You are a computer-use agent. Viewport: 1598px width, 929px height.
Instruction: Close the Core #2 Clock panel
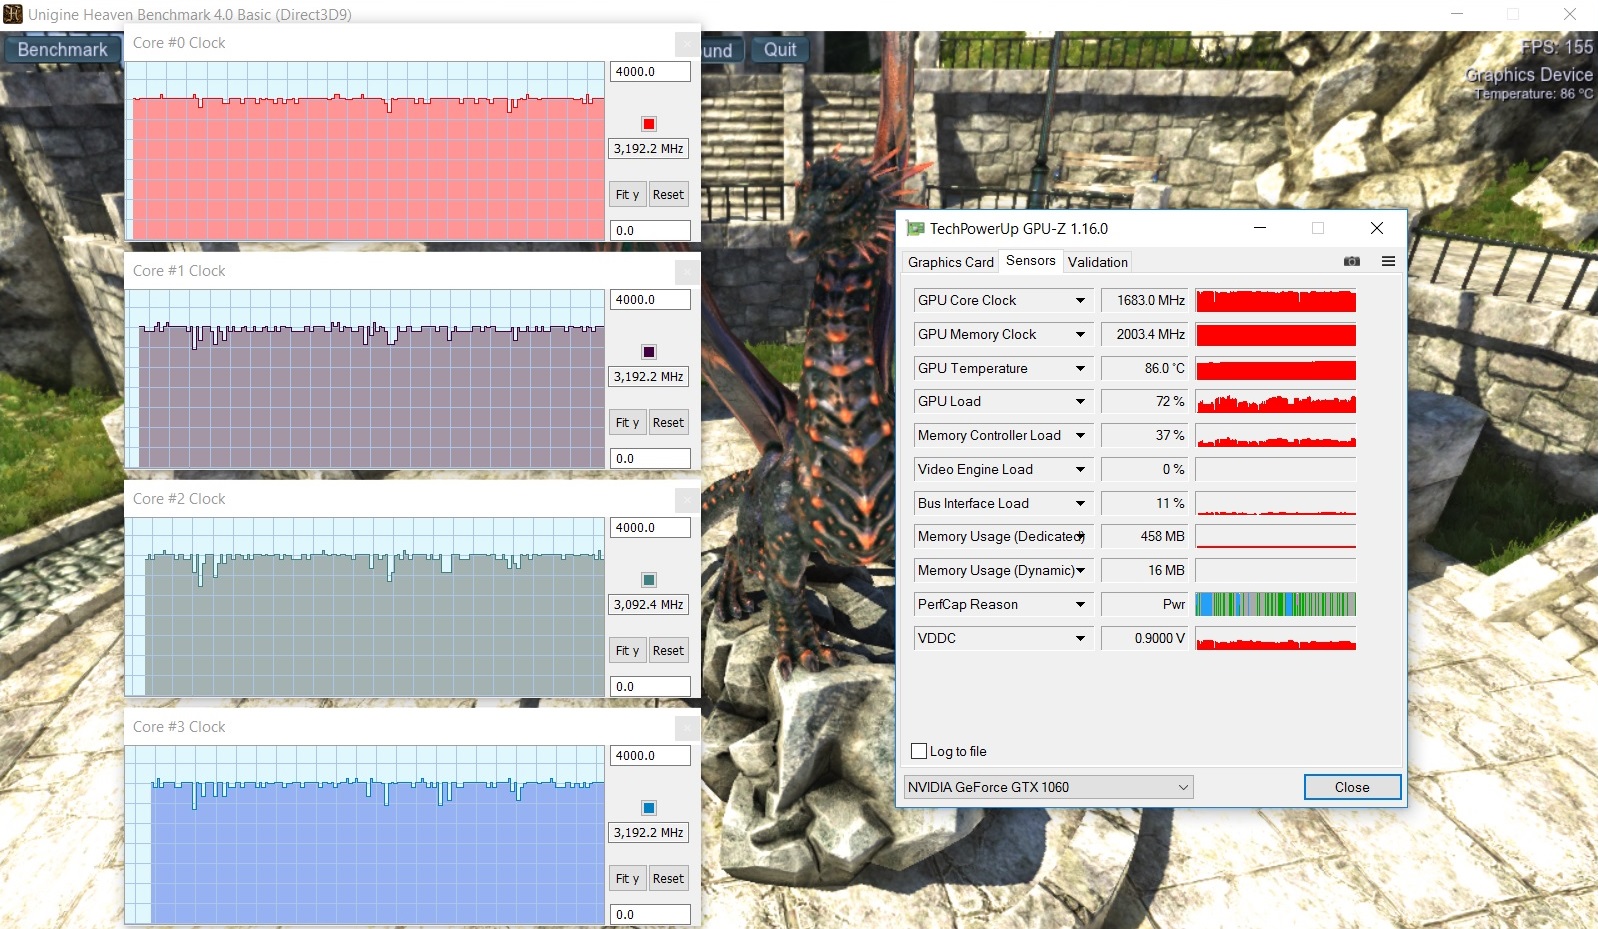(x=687, y=500)
